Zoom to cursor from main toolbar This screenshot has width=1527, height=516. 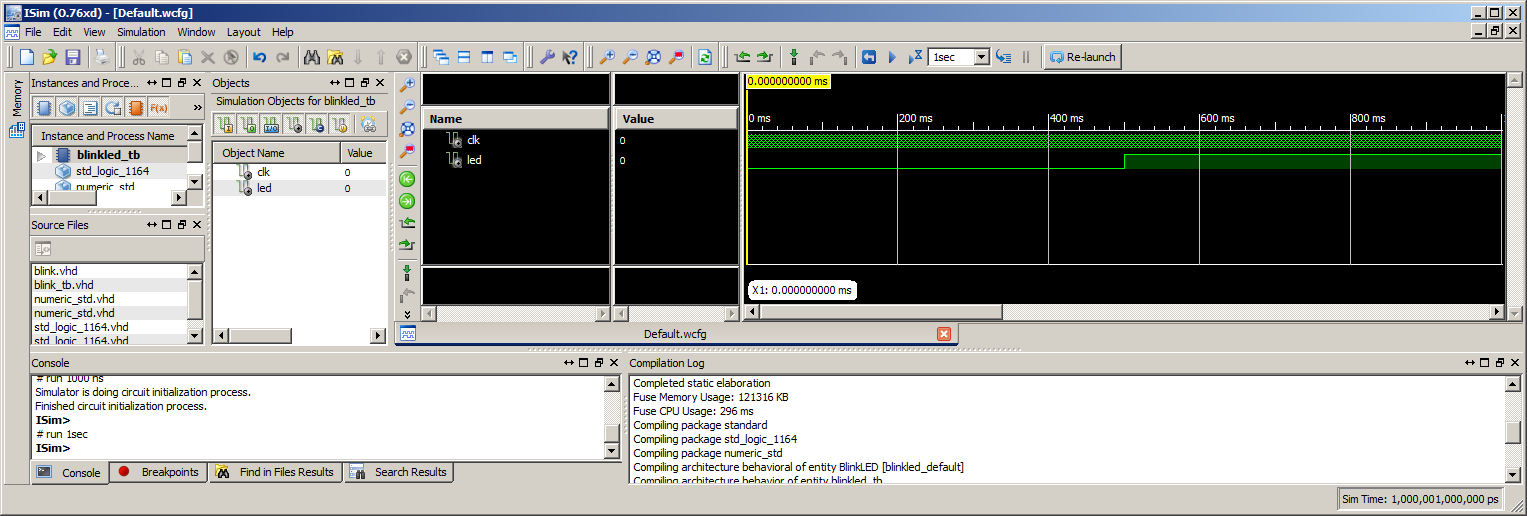pyautogui.click(x=676, y=57)
